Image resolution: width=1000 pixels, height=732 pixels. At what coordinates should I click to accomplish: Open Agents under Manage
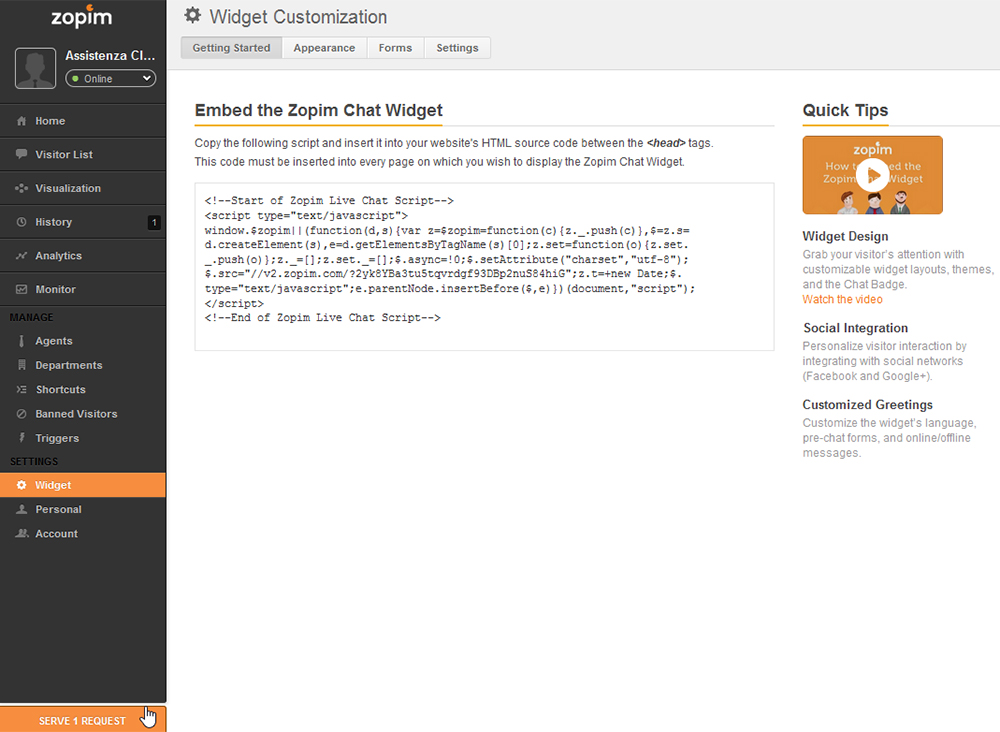[x=83, y=341]
